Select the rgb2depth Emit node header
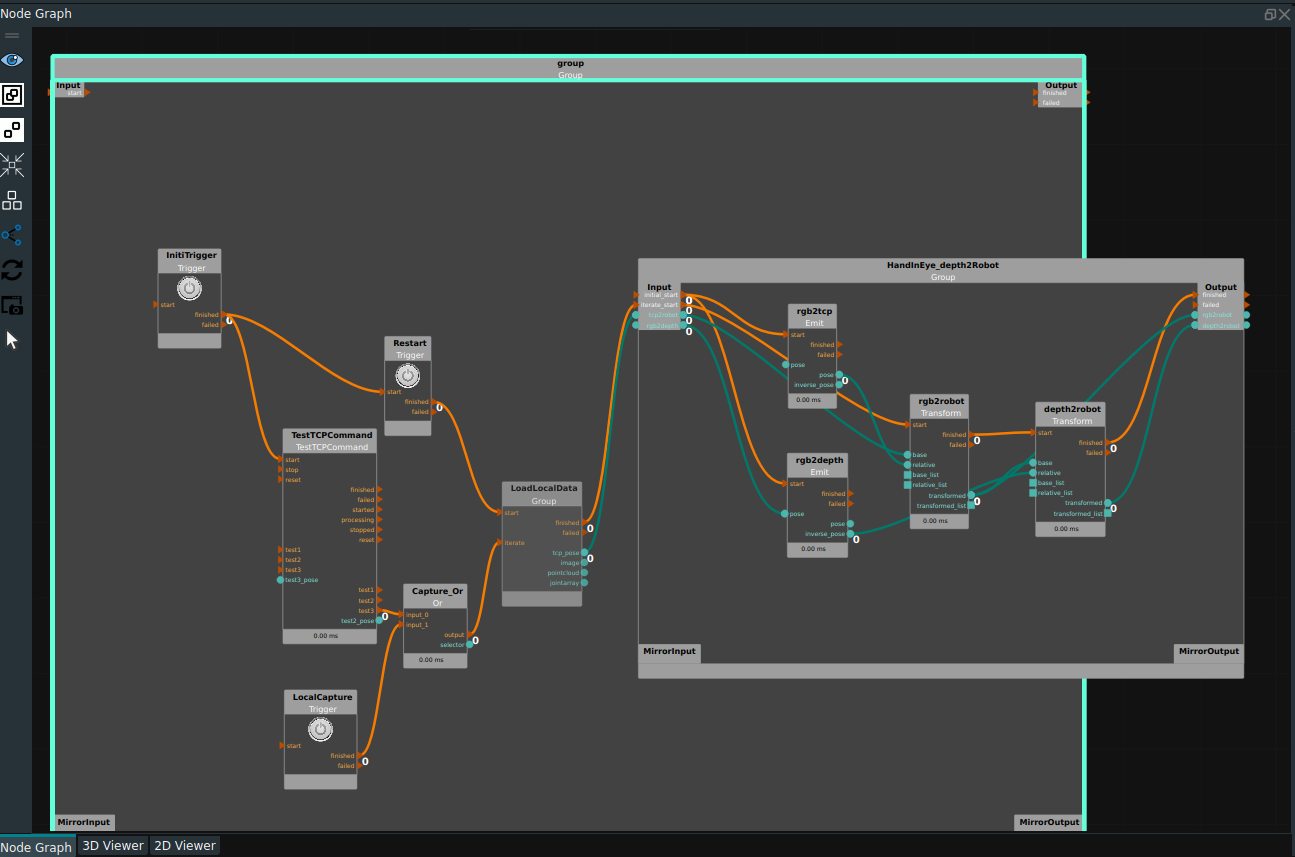 pyautogui.click(x=818, y=466)
